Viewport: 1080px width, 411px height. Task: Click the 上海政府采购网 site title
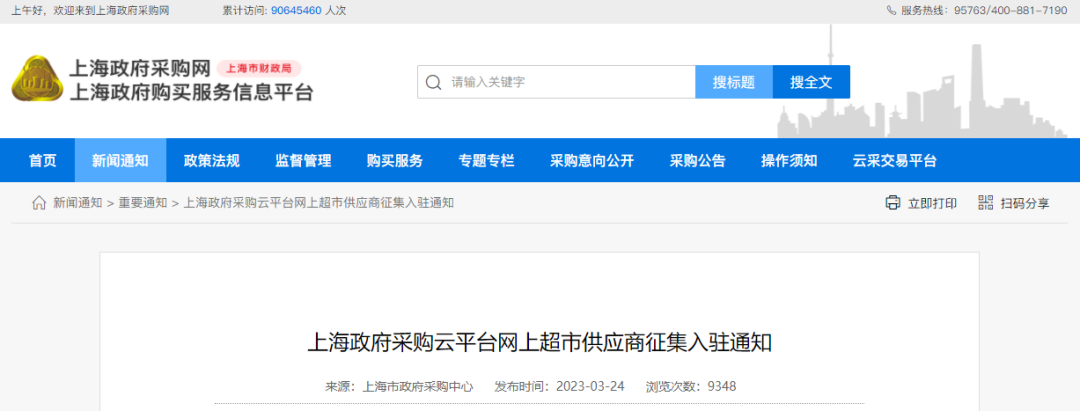click(139, 68)
